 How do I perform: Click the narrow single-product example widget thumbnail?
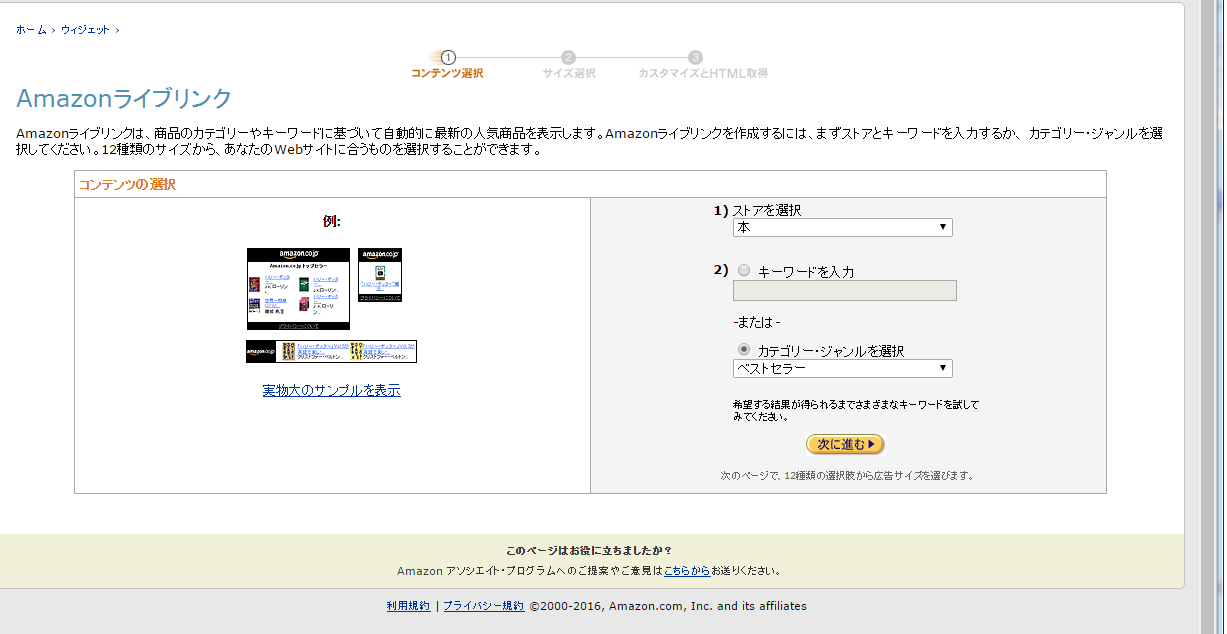(x=380, y=275)
